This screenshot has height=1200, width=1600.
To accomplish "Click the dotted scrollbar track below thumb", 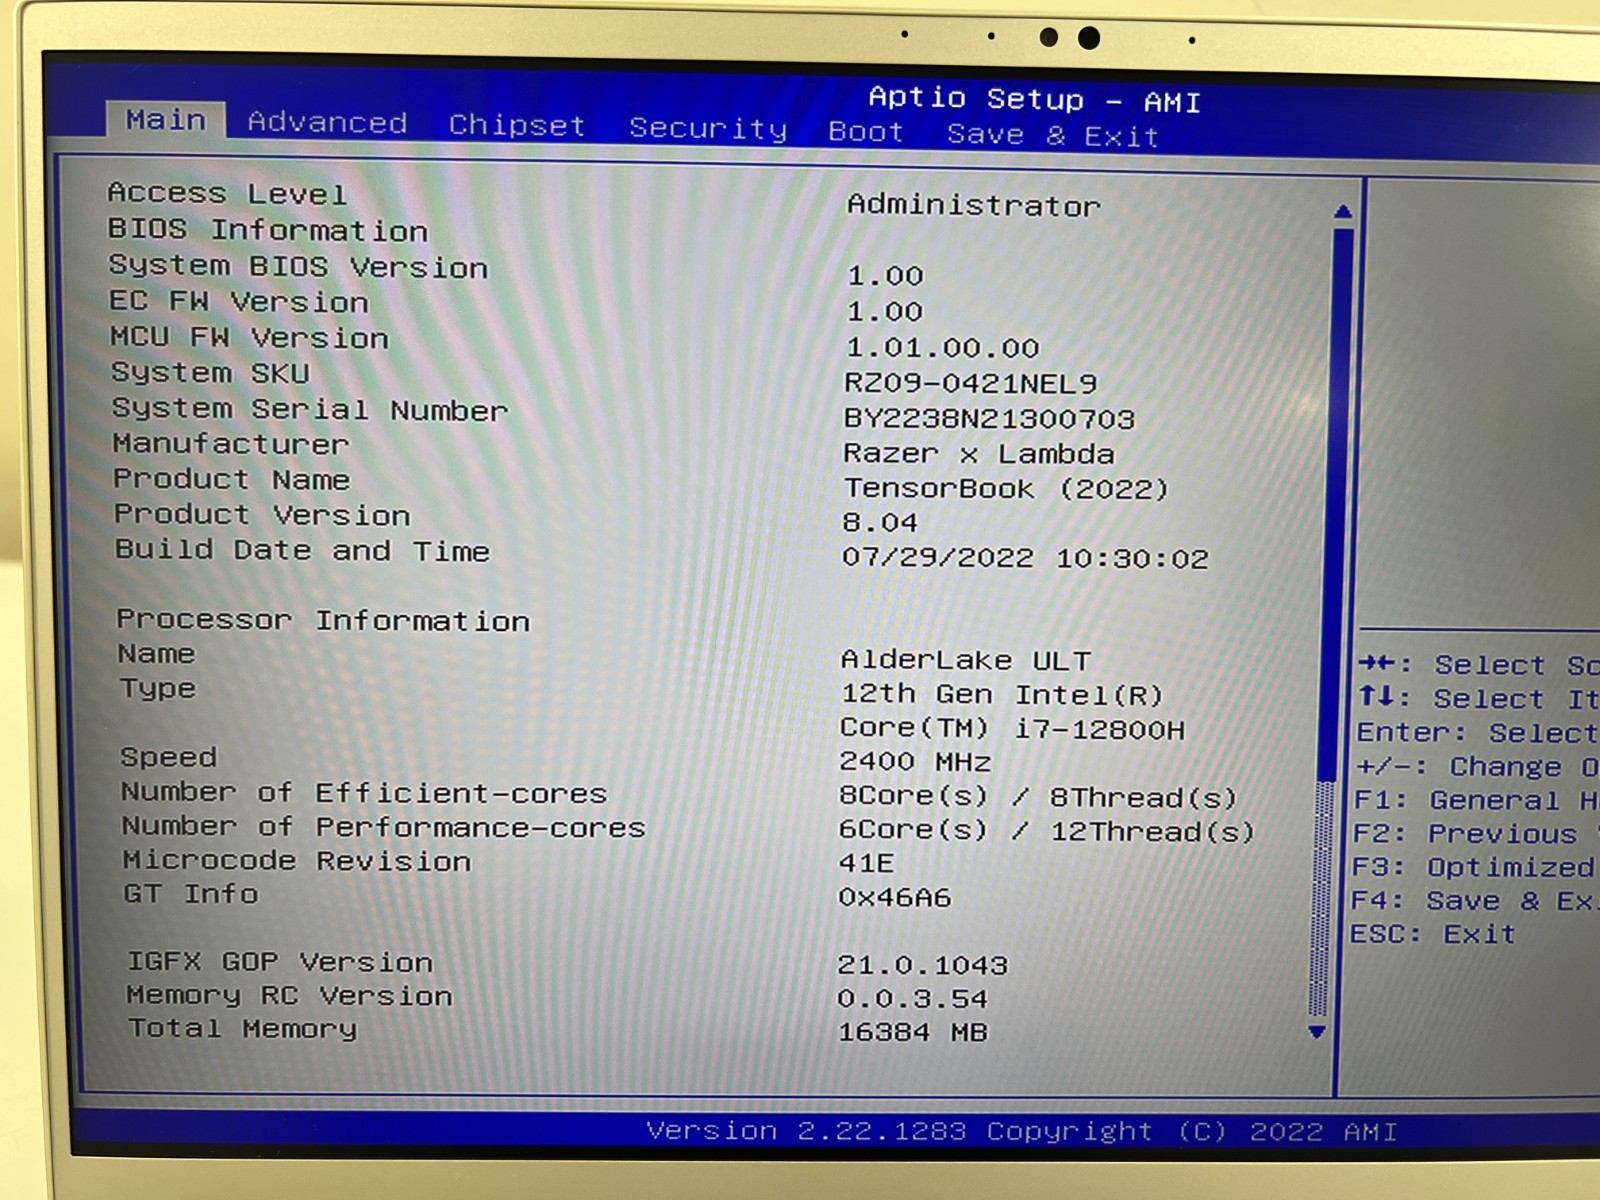I will [1321, 900].
